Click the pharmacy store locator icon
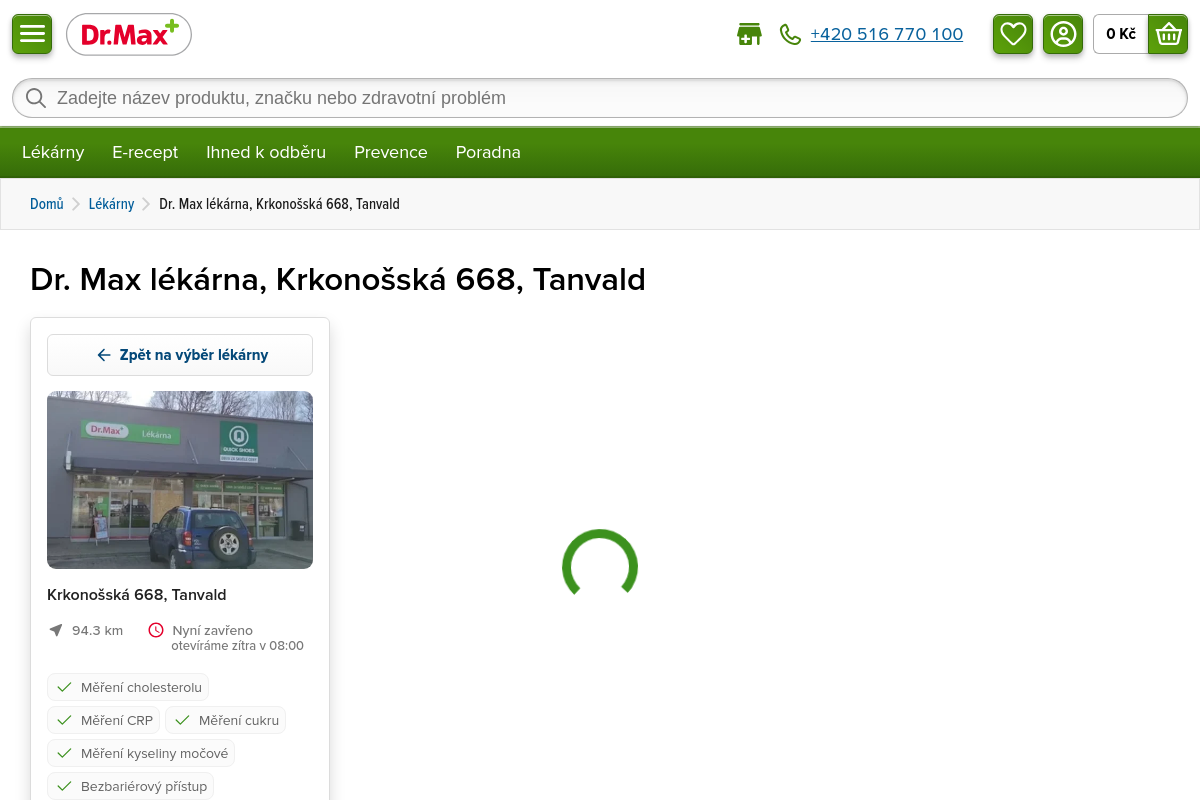 click(x=749, y=35)
